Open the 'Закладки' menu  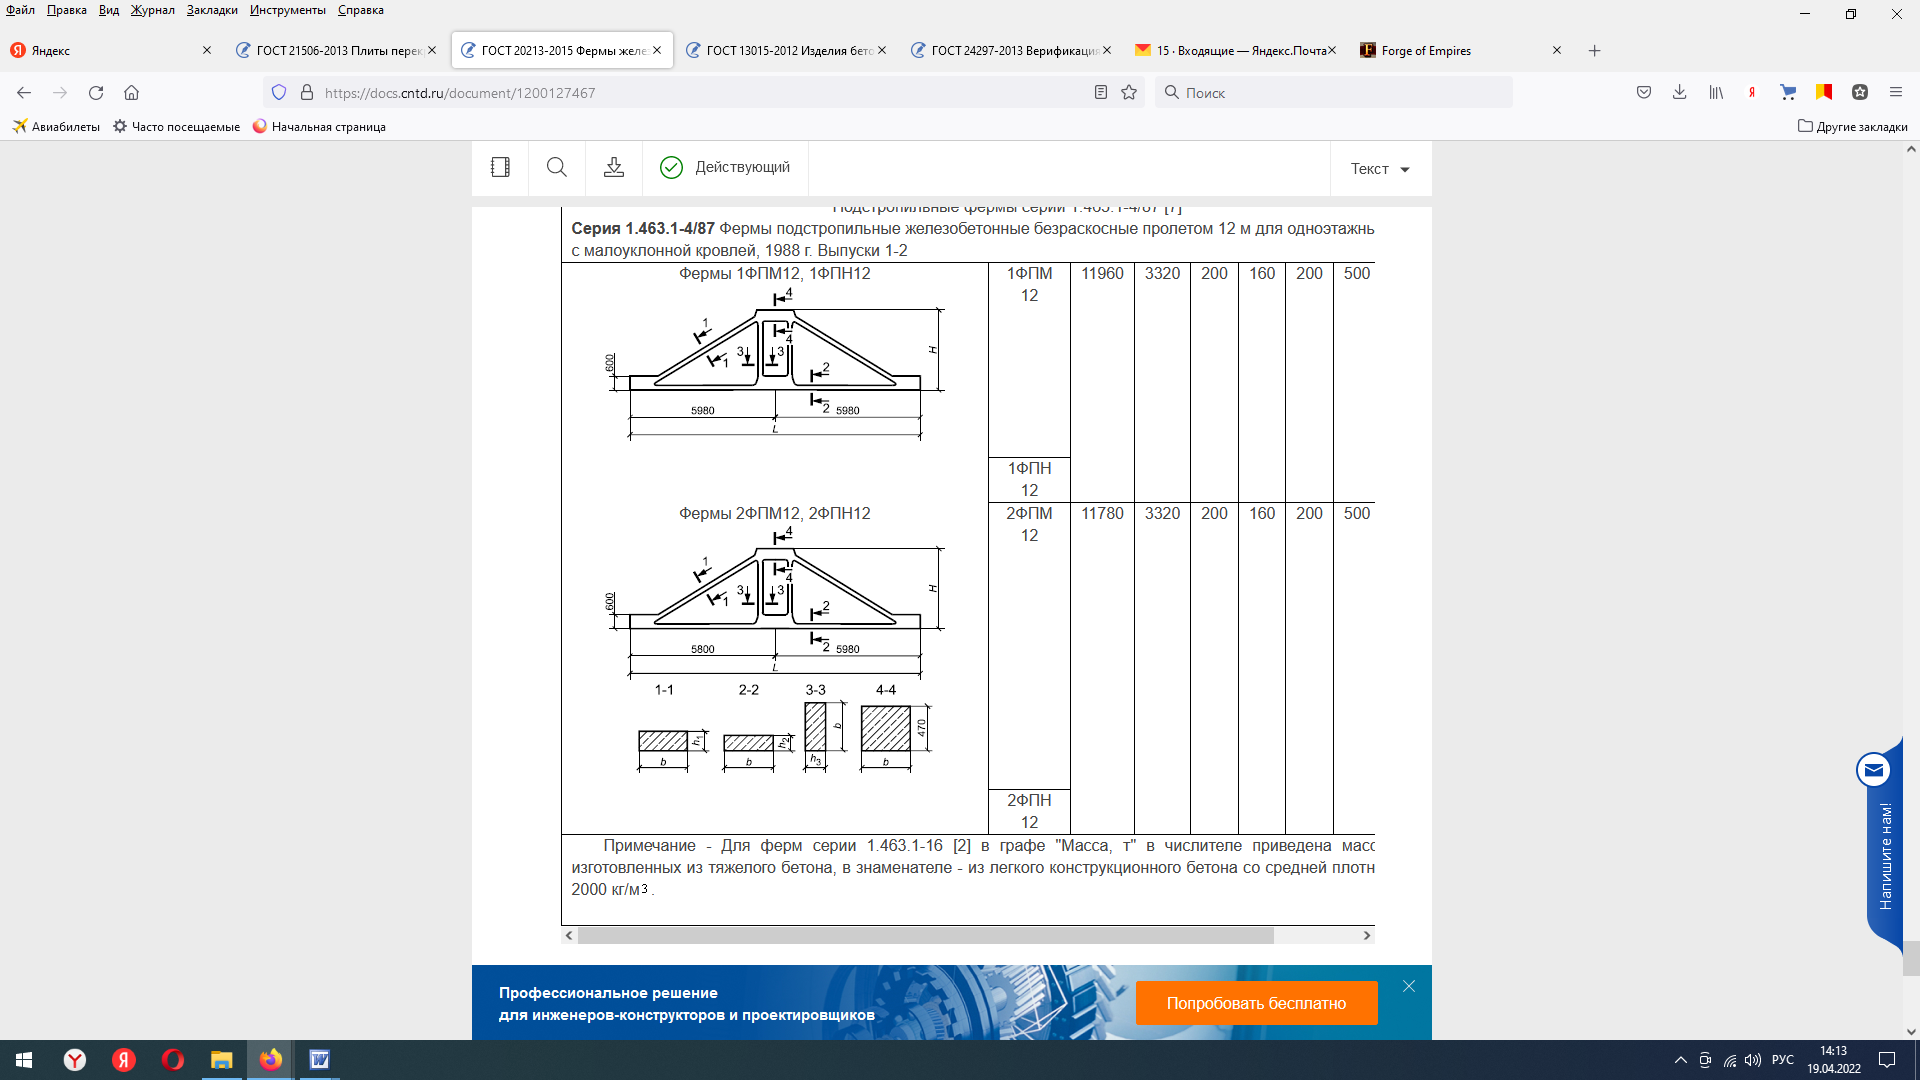click(212, 10)
